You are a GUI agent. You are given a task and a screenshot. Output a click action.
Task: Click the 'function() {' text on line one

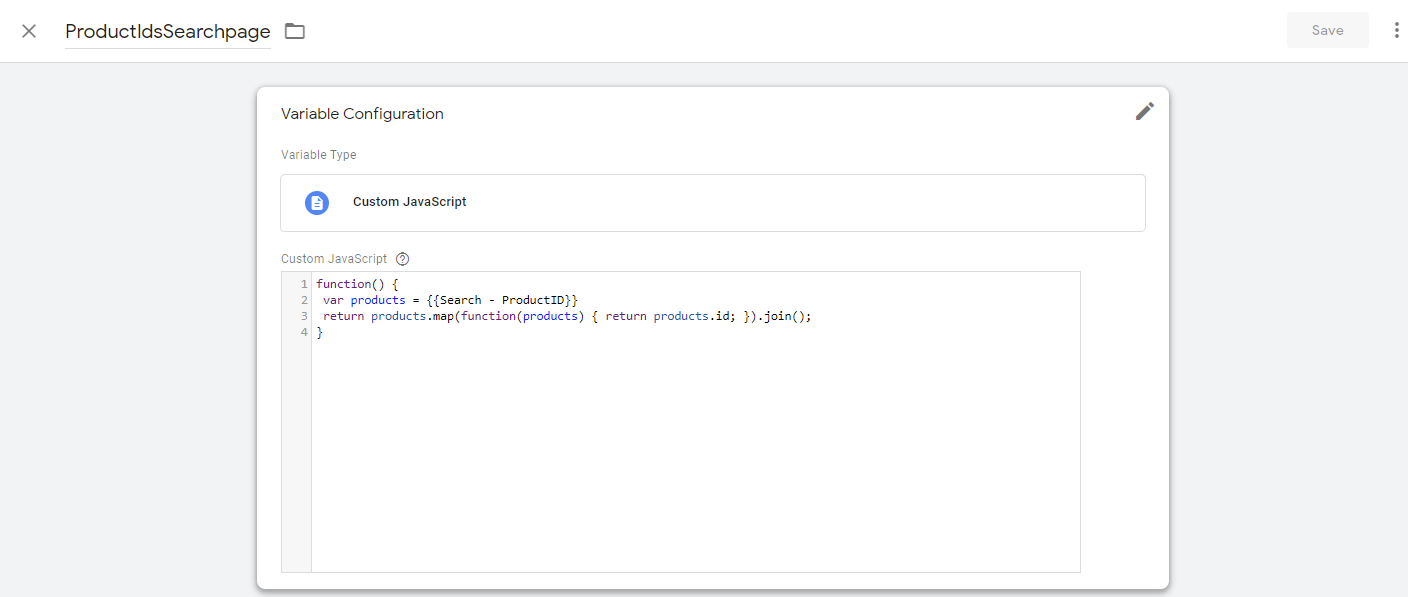pos(357,284)
